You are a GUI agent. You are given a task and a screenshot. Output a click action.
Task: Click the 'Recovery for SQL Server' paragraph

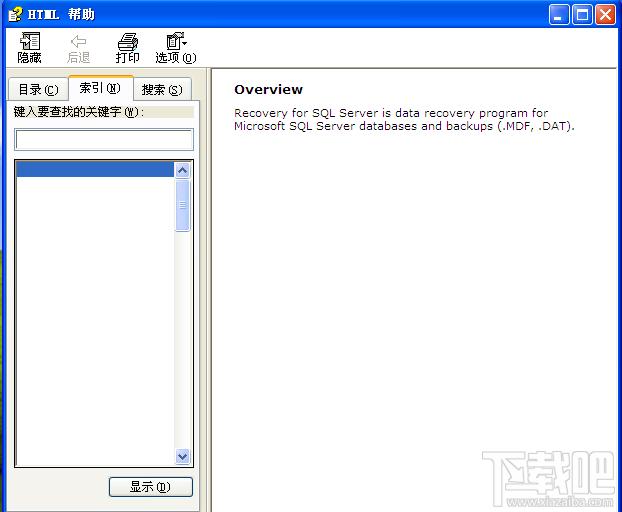tap(404, 119)
